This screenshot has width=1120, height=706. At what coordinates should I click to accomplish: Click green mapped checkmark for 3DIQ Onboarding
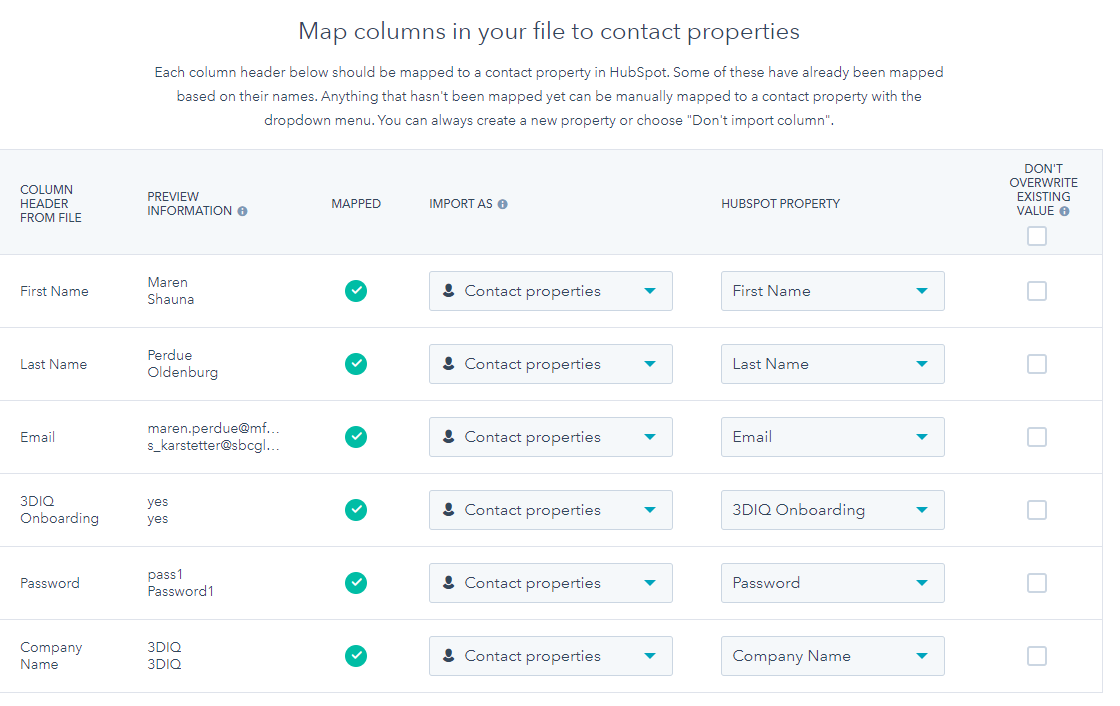click(x=356, y=510)
